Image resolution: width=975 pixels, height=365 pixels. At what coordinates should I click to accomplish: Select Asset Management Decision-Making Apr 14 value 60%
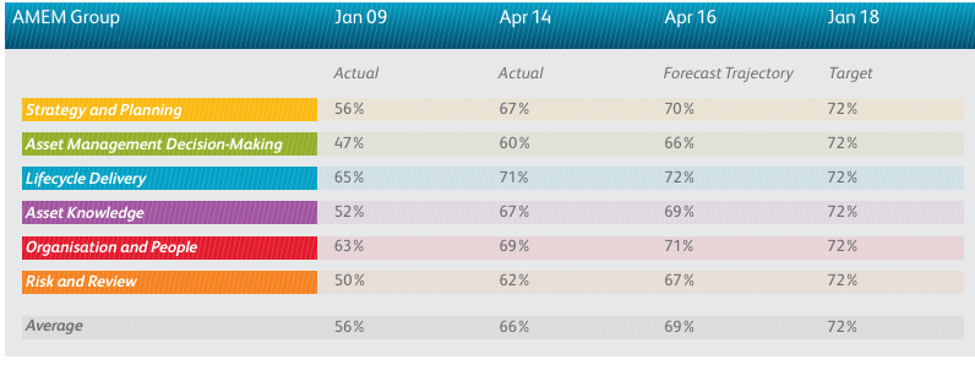[514, 144]
